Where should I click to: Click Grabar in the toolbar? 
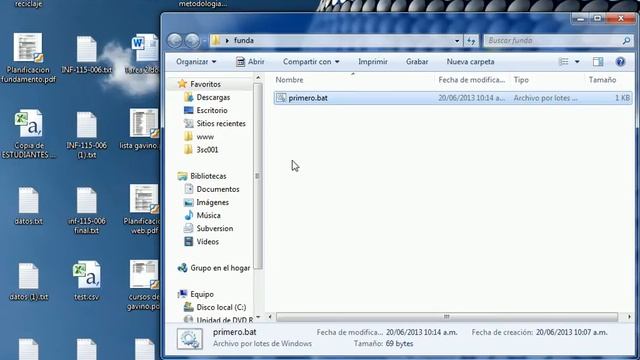coord(417,62)
